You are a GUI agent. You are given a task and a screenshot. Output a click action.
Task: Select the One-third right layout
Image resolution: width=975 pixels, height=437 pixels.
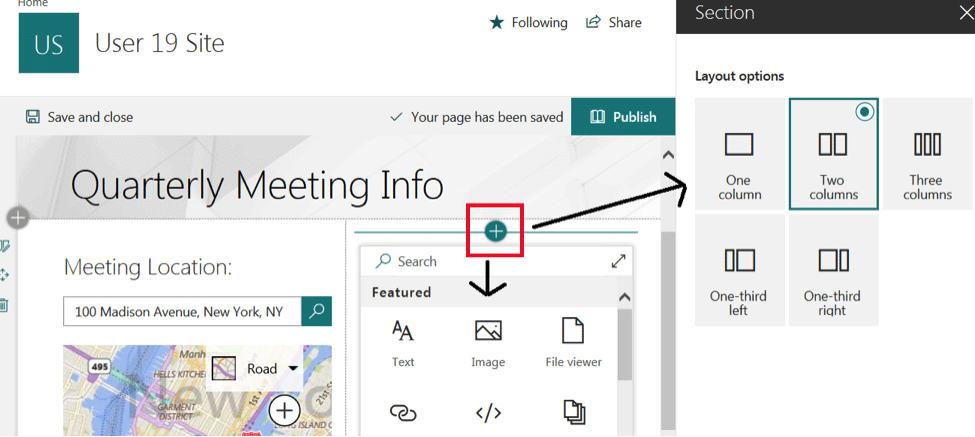tap(833, 270)
